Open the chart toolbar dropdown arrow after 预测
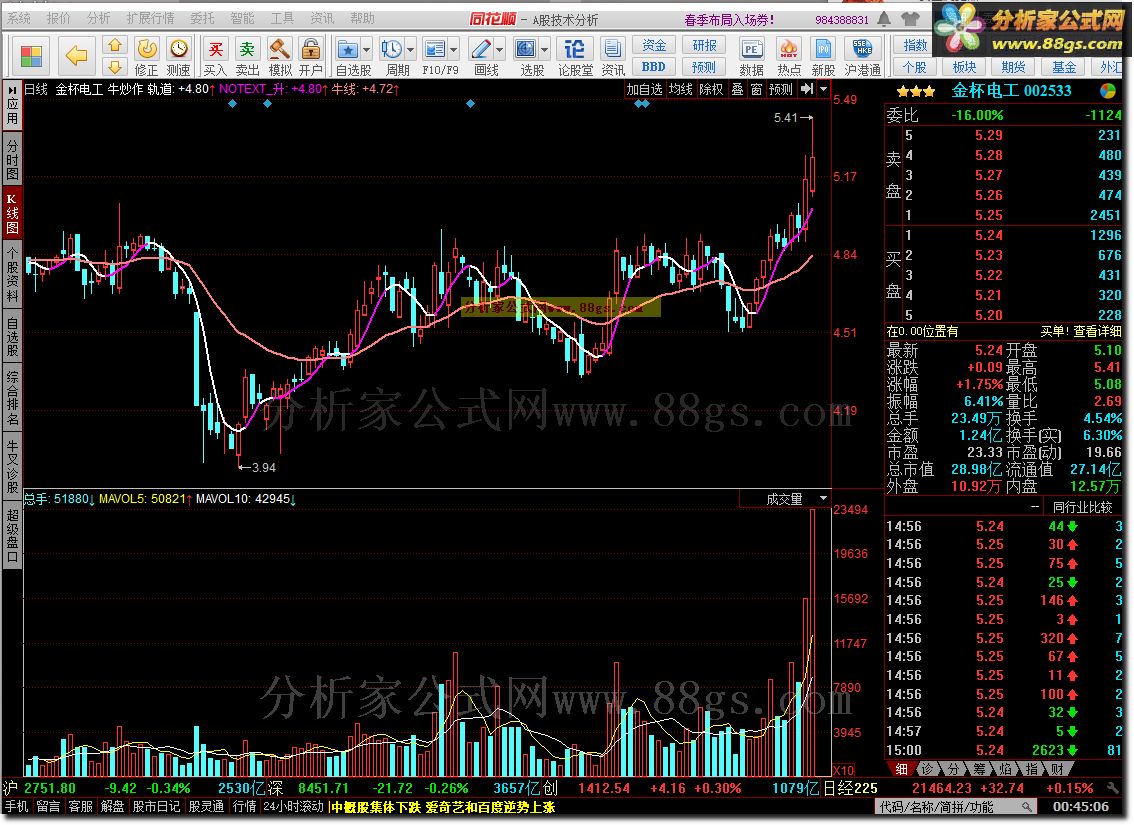 824,89
